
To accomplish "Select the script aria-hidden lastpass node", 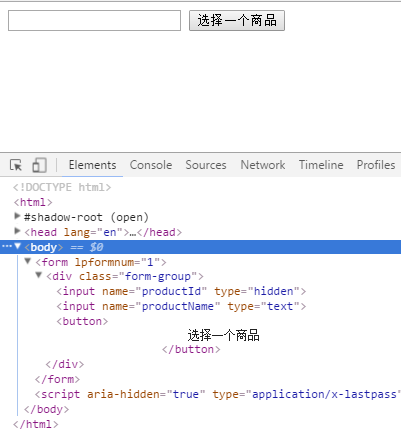I will pos(218,394).
